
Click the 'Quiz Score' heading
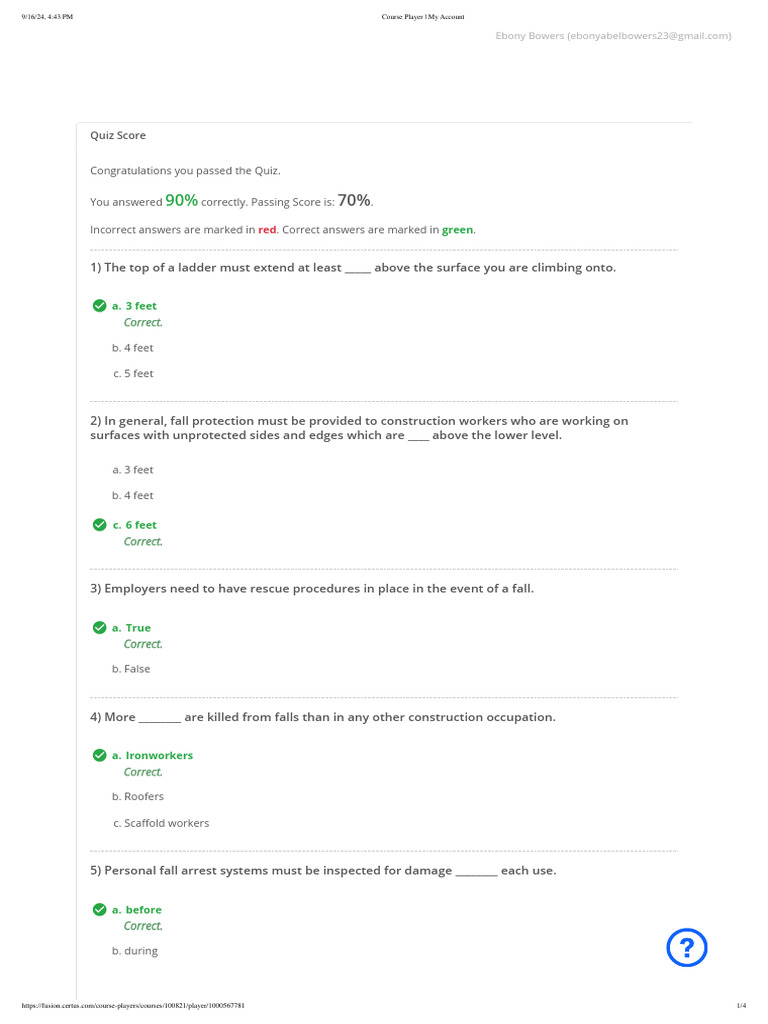(x=118, y=135)
